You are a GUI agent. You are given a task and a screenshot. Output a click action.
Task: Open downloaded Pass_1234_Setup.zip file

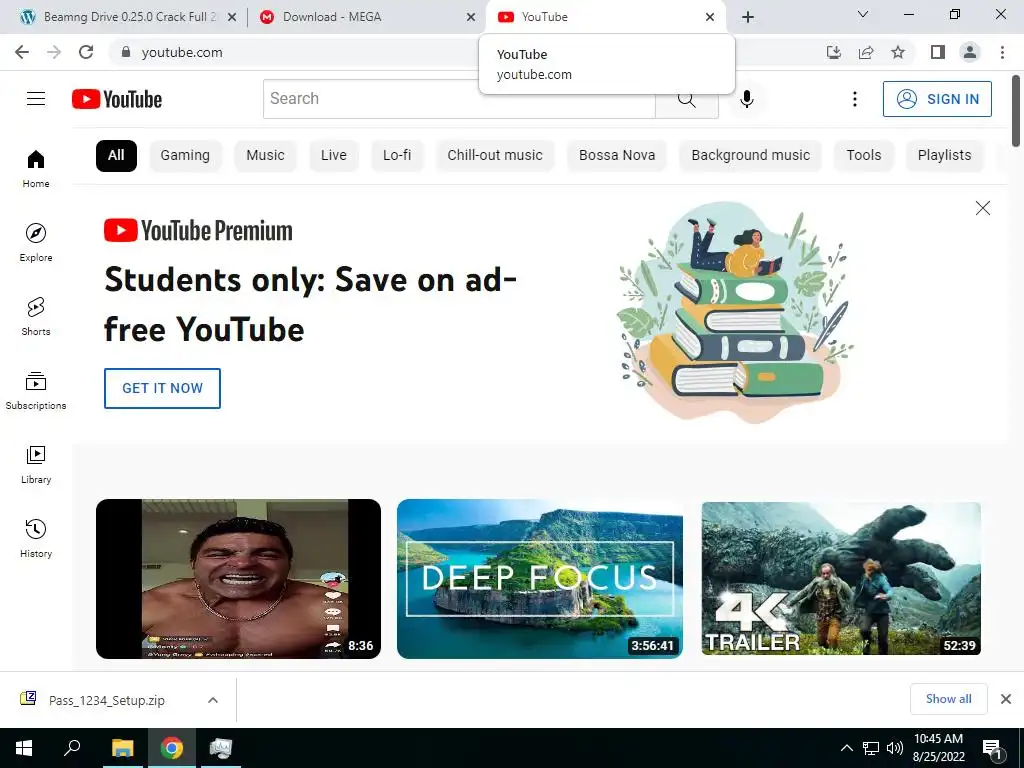click(106, 700)
